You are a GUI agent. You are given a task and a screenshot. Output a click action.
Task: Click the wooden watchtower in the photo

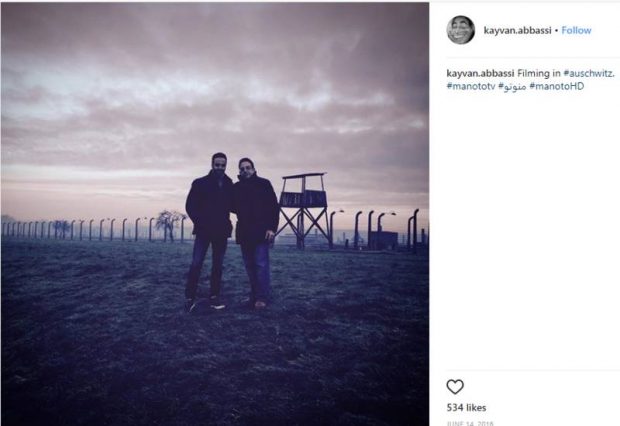(302, 204)
